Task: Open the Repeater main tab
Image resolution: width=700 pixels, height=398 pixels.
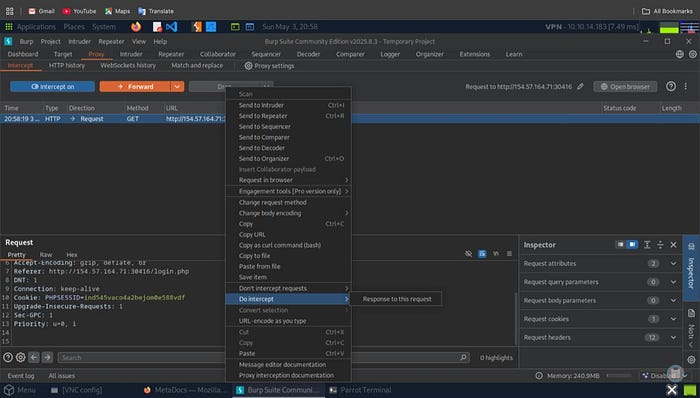Action: pos(171,54)
